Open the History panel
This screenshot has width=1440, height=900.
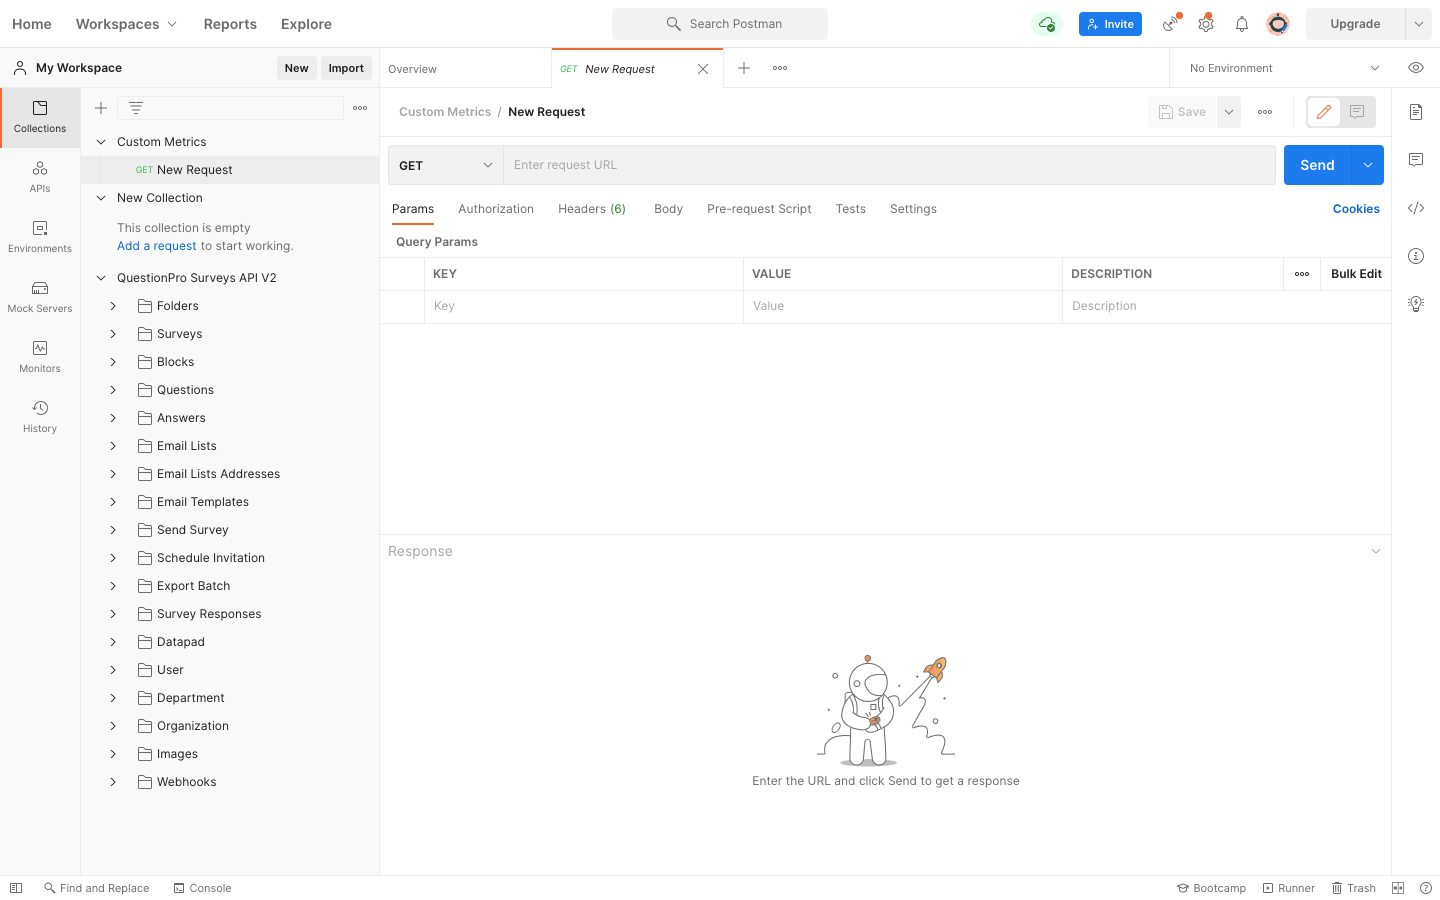pos(39,415)
